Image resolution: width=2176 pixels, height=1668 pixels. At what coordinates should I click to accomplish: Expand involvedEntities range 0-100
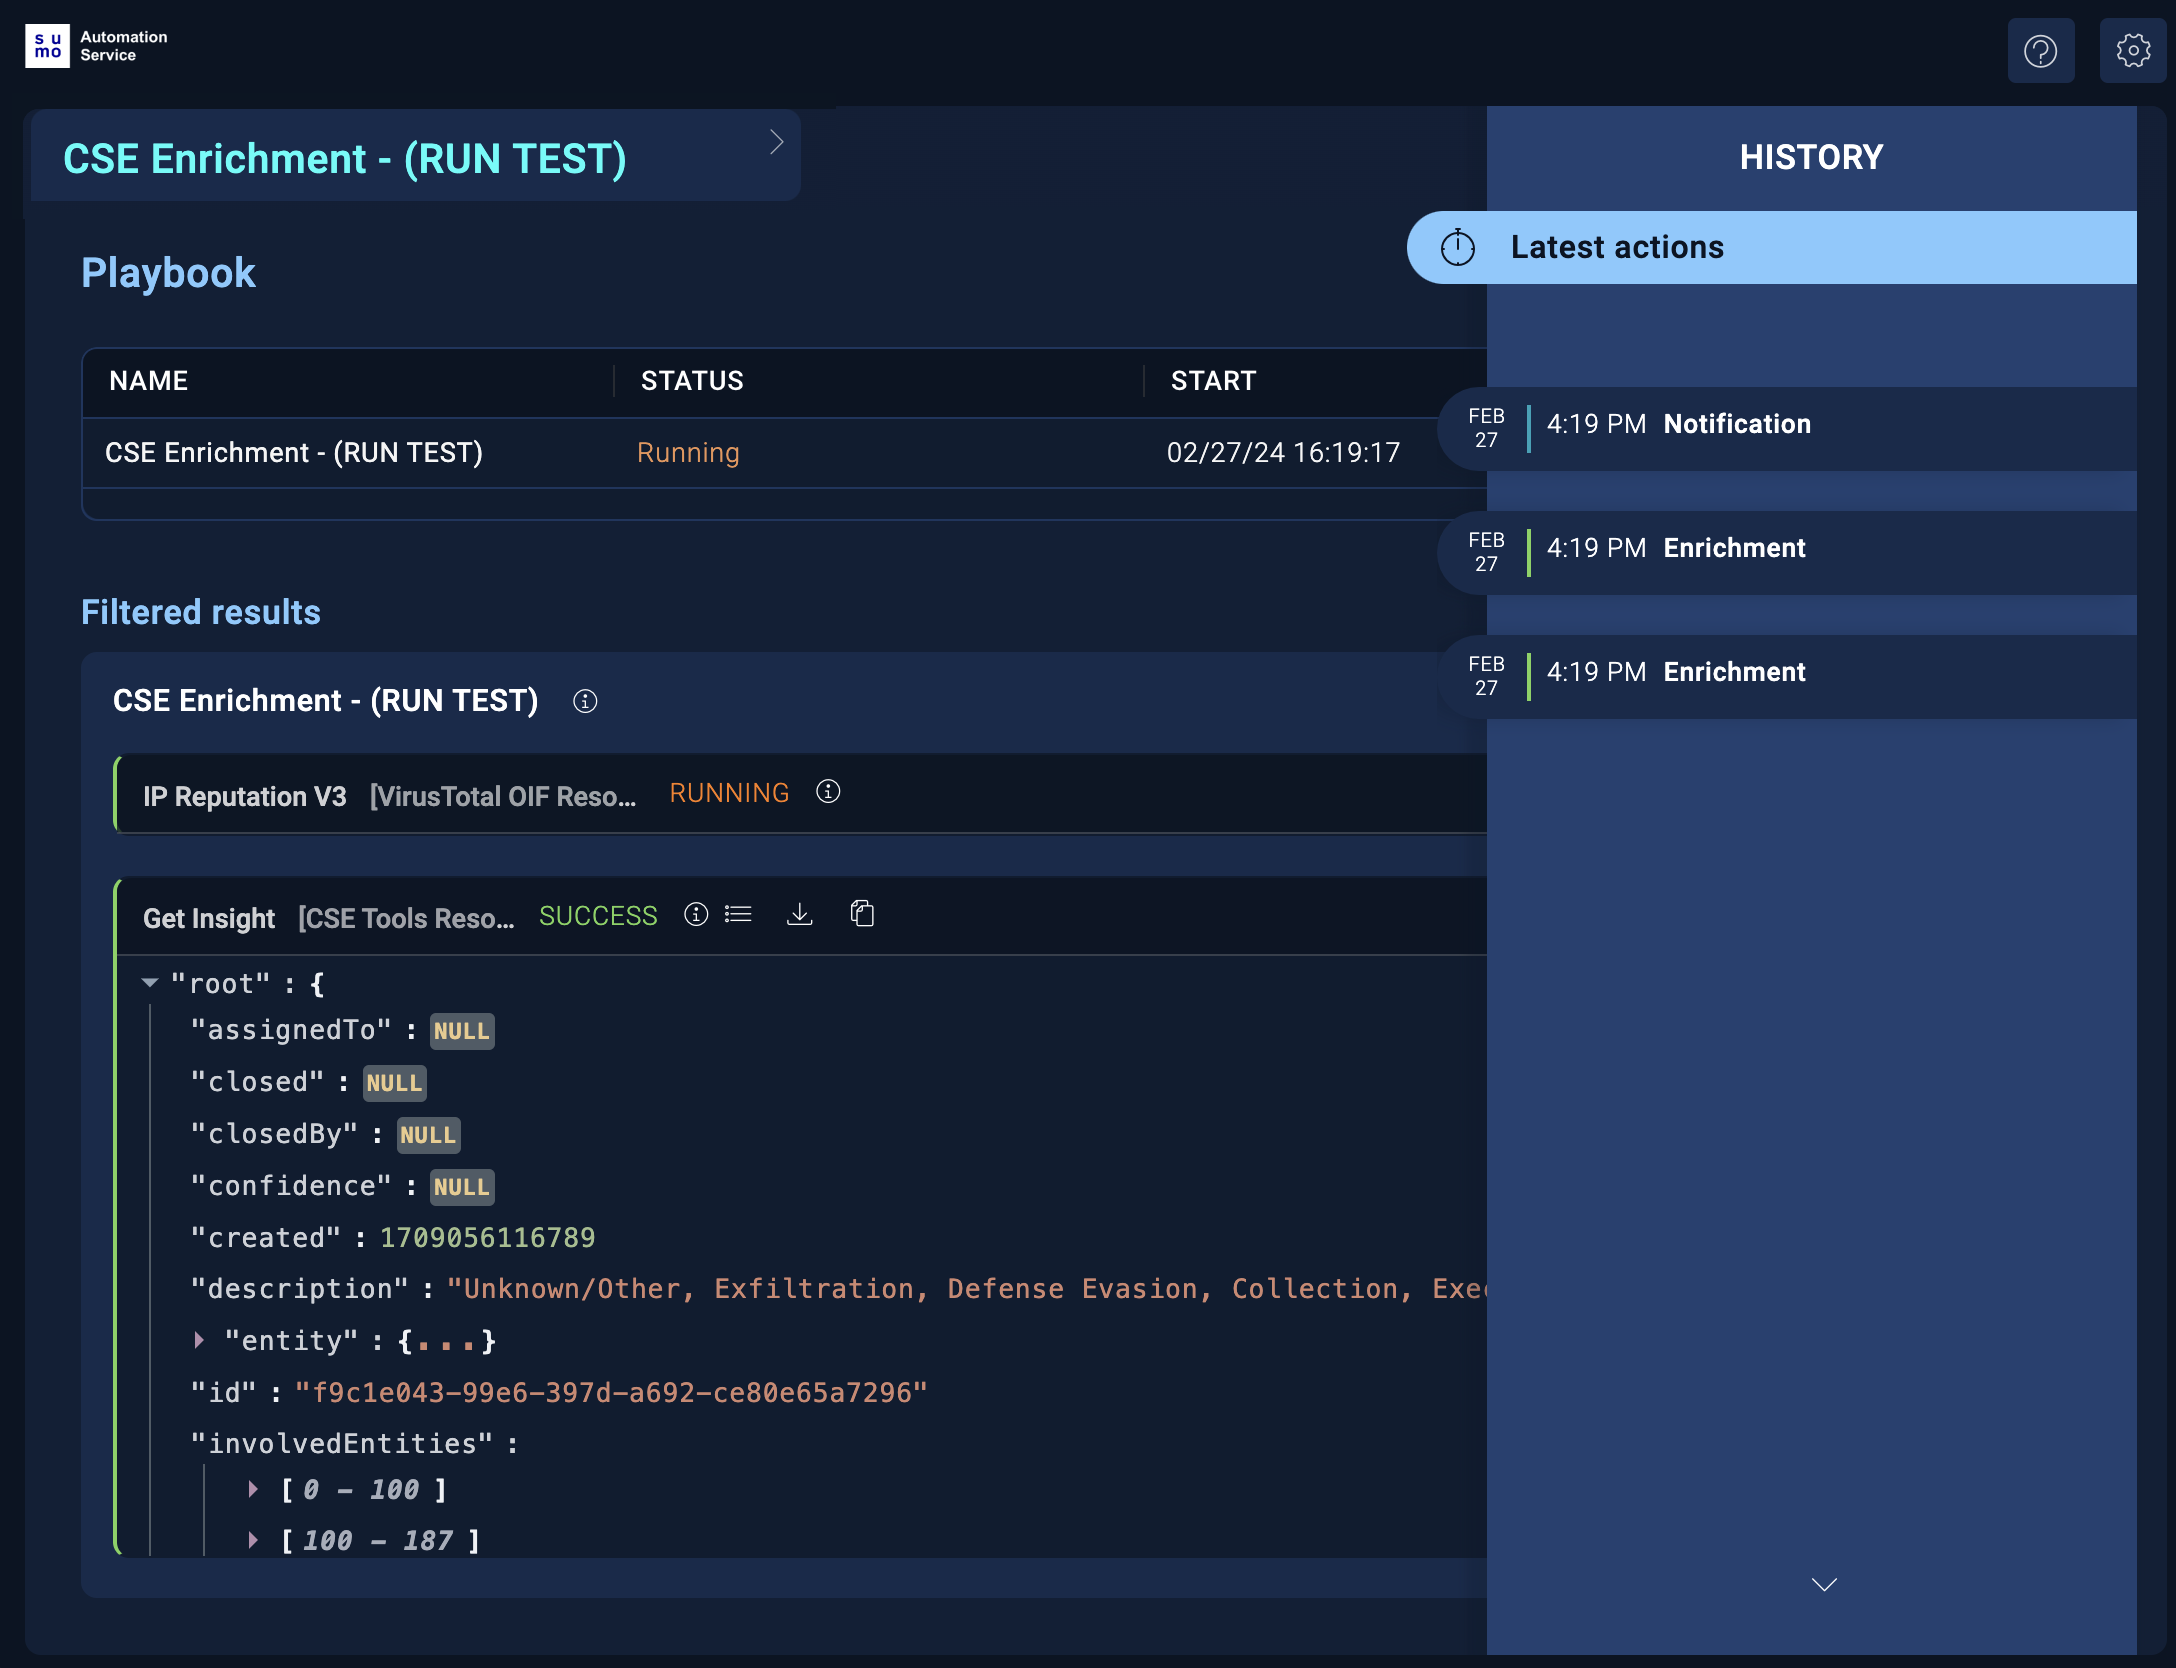coord(253,1489)
